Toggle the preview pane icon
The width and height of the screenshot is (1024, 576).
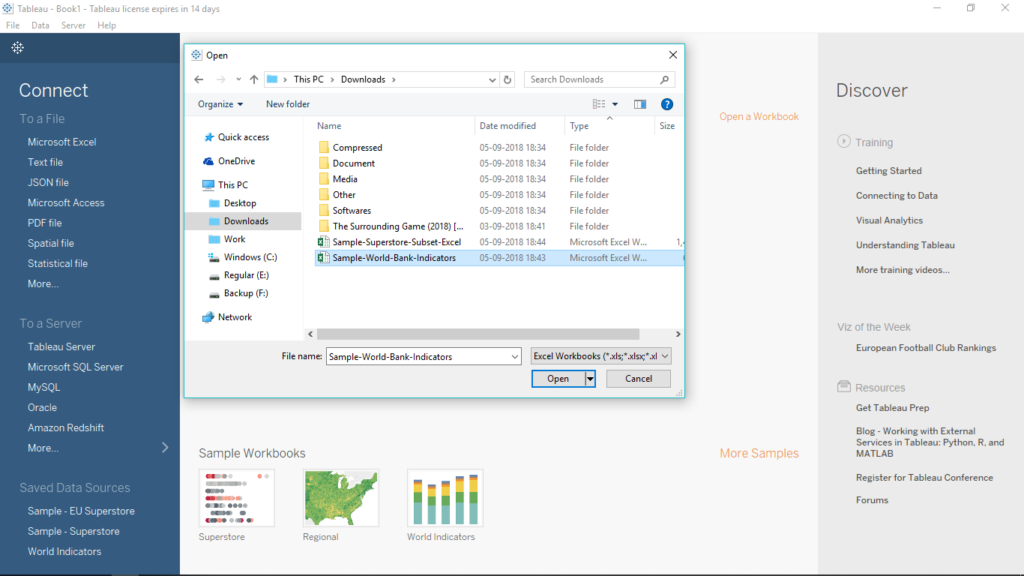coord(640,104)
